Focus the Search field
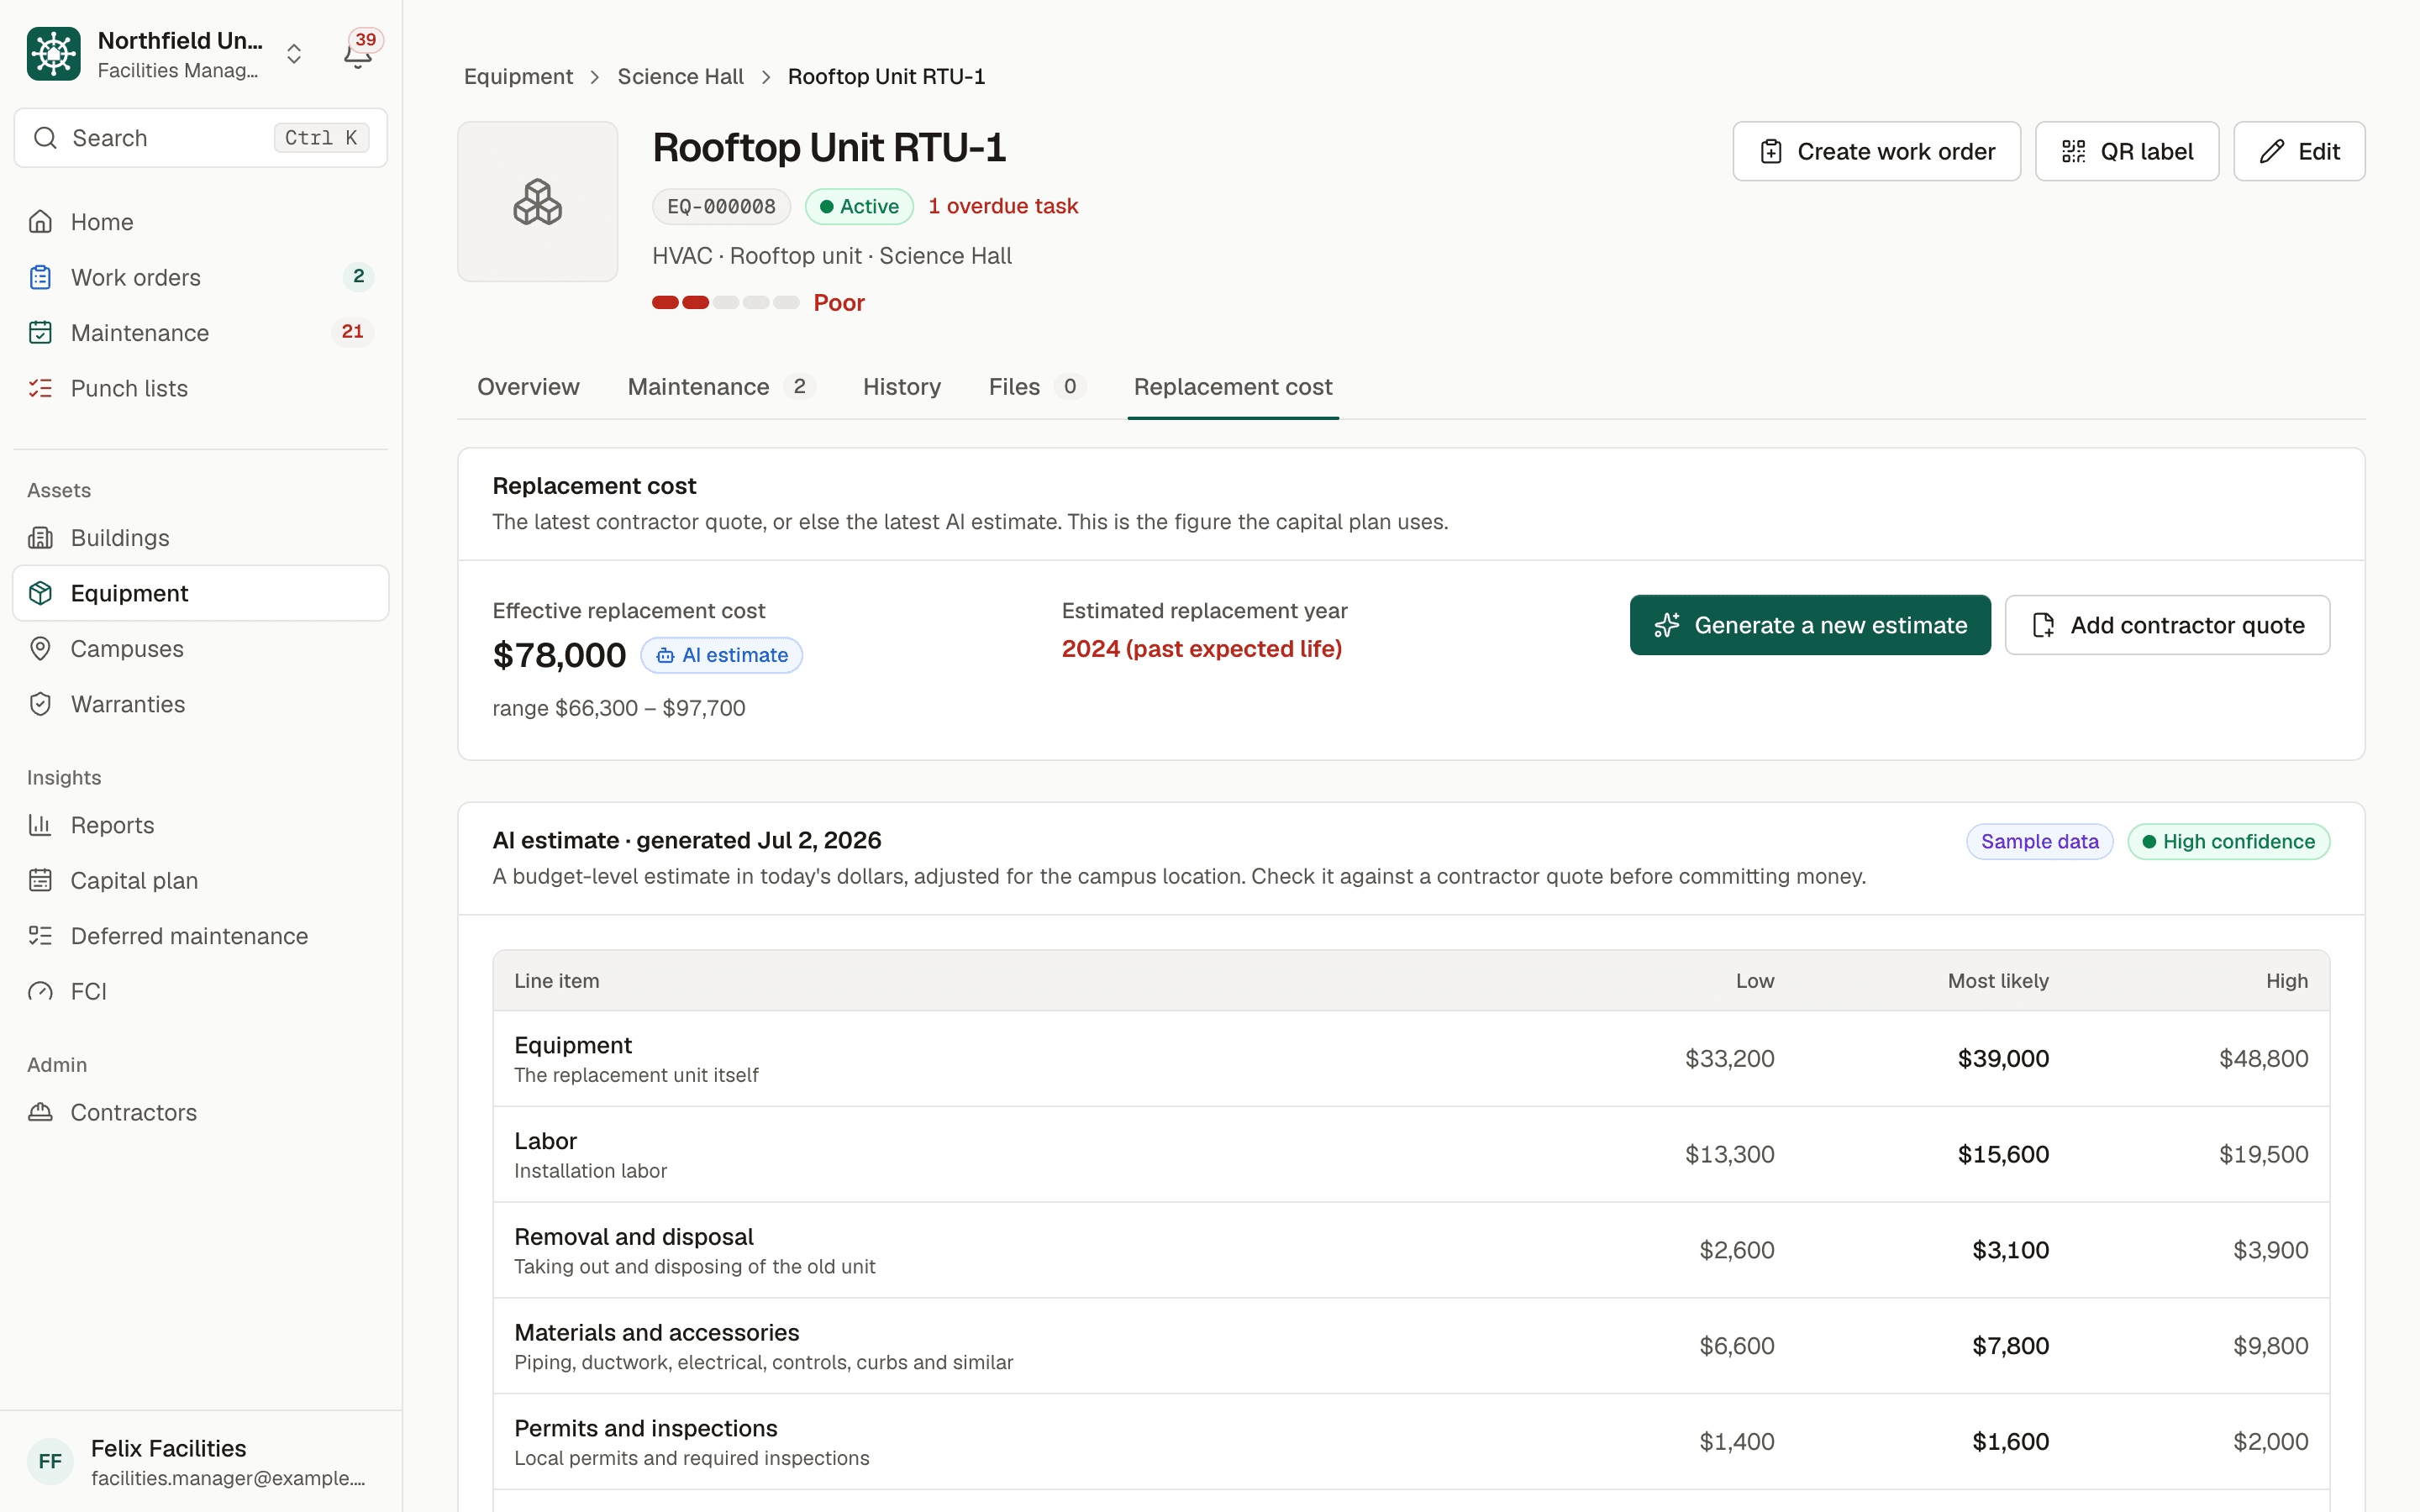2420x1512 pixels. tap(201, 138)
